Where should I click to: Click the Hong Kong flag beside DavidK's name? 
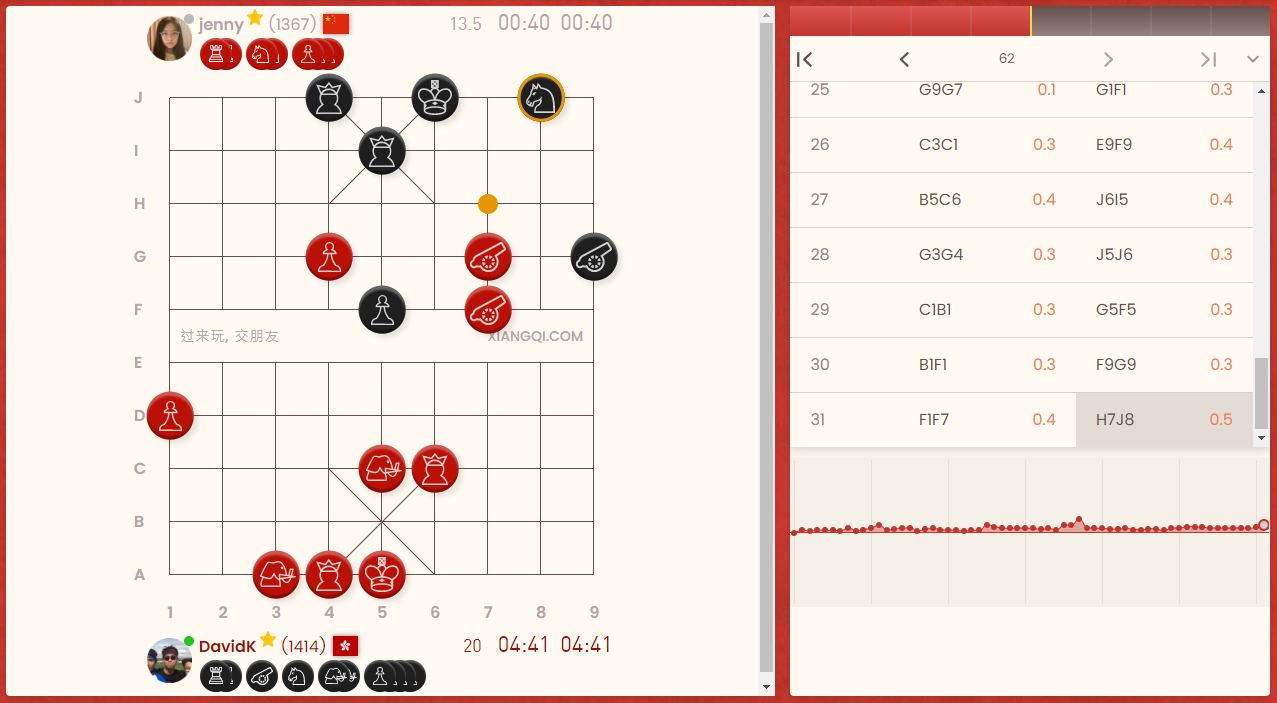pos(344,646)
